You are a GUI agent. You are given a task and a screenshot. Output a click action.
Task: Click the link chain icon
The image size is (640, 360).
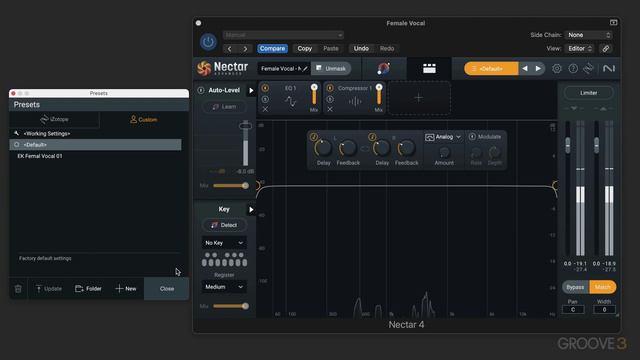click(606, 49)
